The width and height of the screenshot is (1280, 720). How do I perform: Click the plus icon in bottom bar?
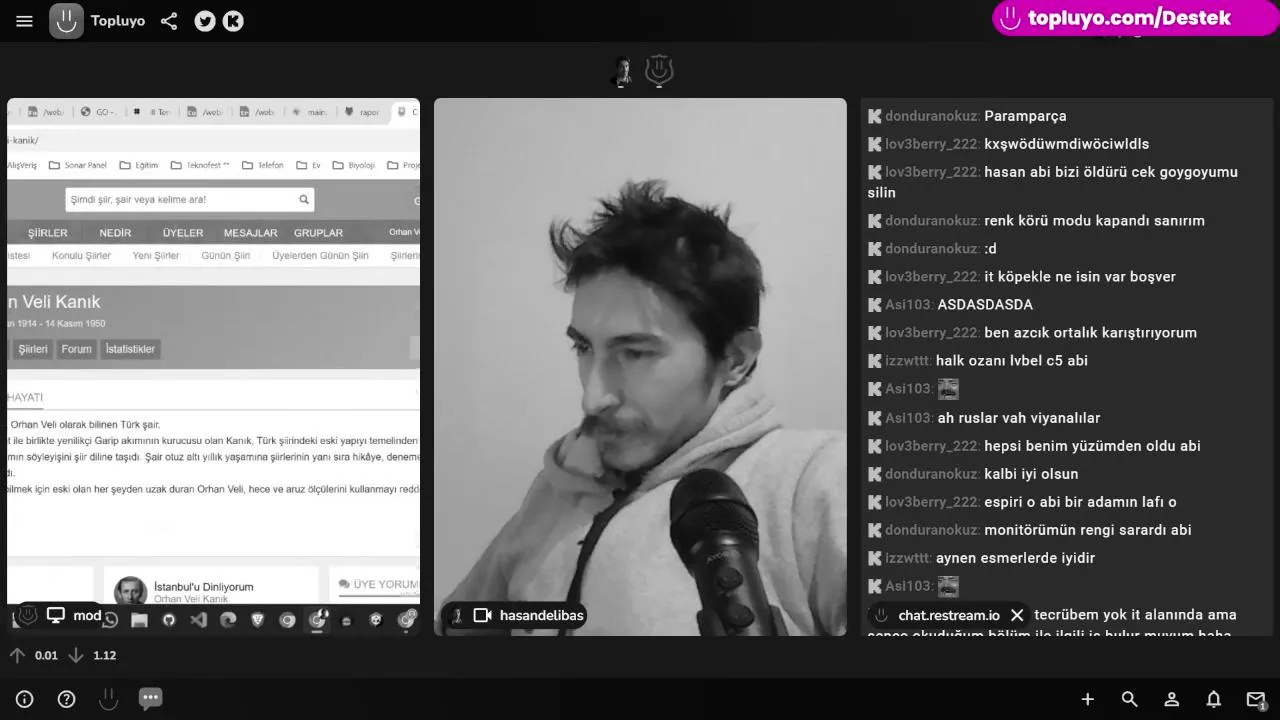tap(1088, 699)
